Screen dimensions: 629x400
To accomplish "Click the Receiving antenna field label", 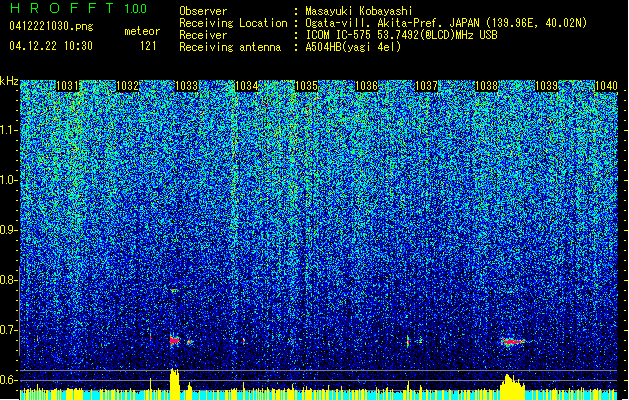I will [x=230, y=47].
